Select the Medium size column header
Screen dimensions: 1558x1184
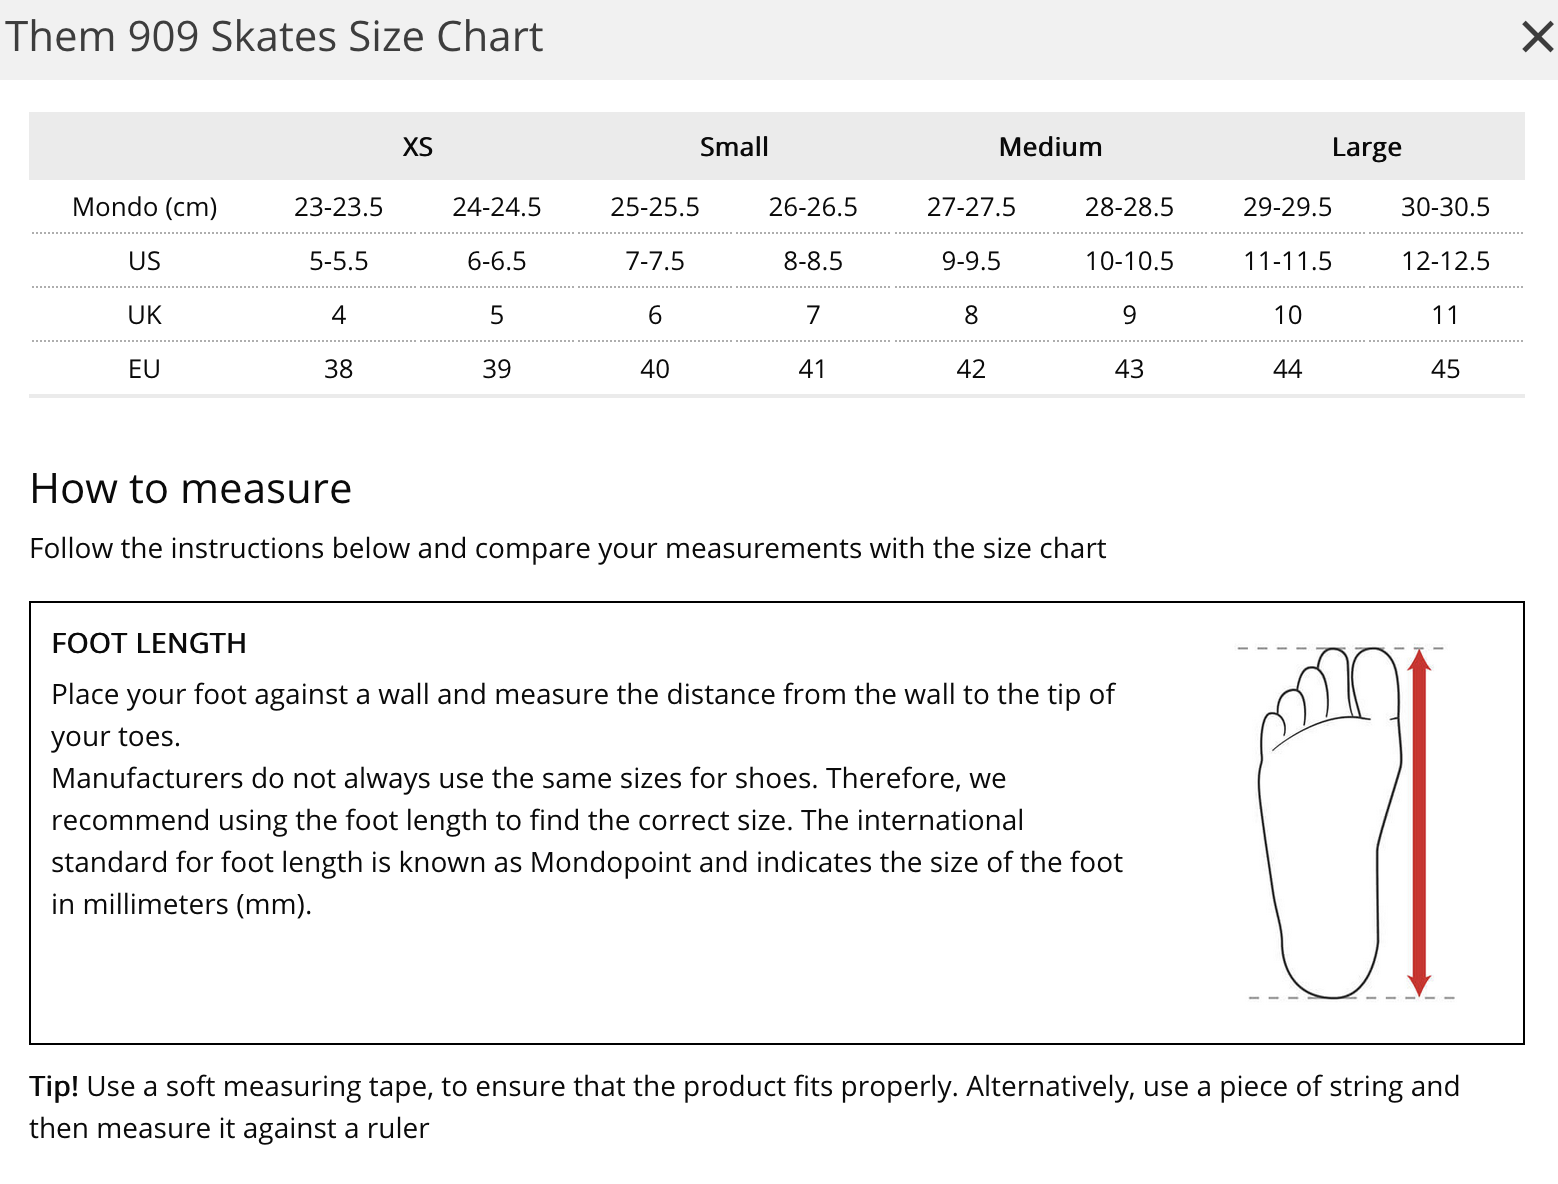click(1050, 147)
